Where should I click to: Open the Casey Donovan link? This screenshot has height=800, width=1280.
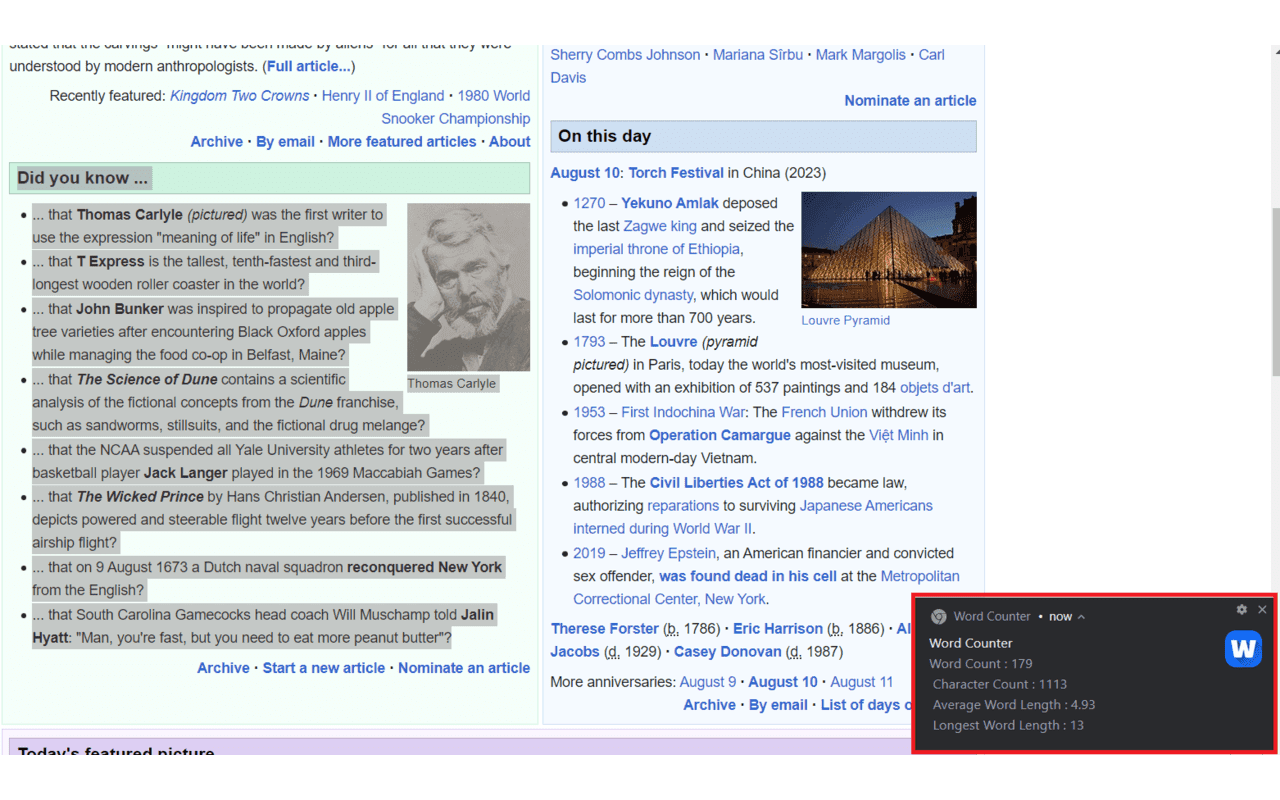[x=728, y=652]
